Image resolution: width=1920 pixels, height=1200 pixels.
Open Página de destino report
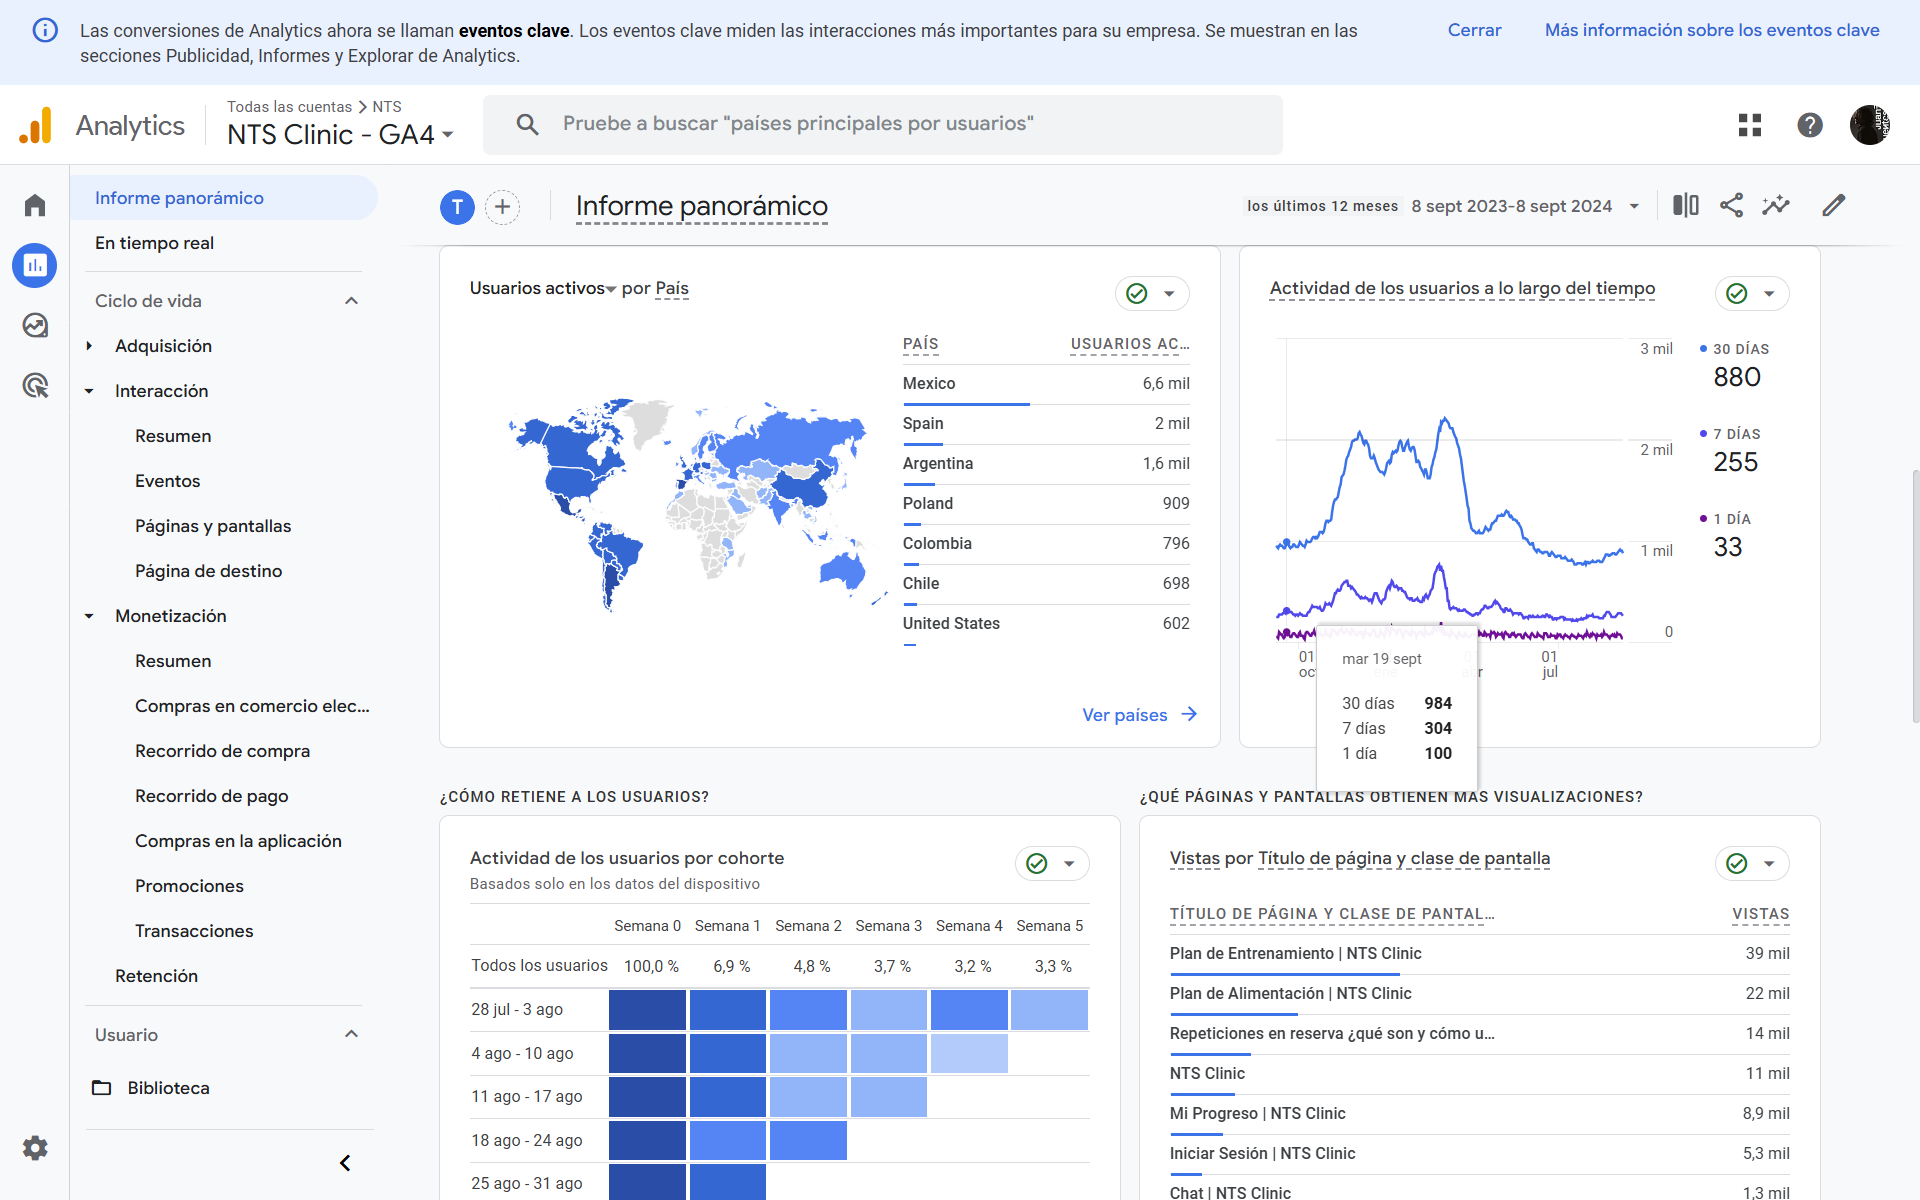(208, 571)
